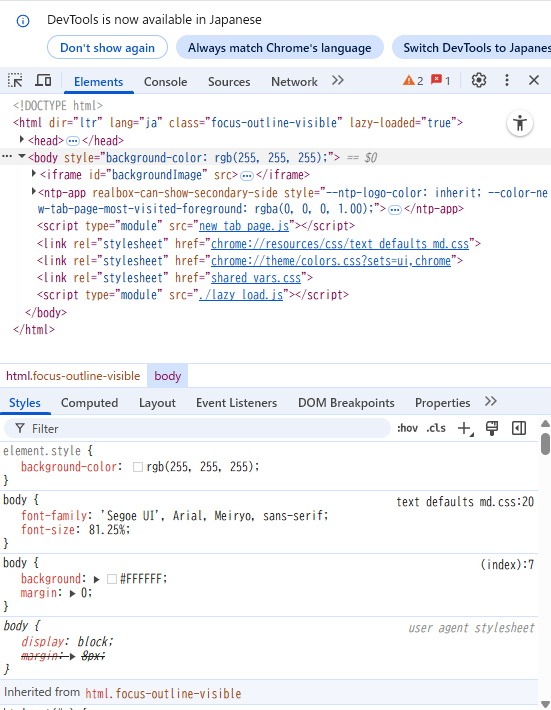Open the Properties tab
551x710 pixels.
(443, 403)
